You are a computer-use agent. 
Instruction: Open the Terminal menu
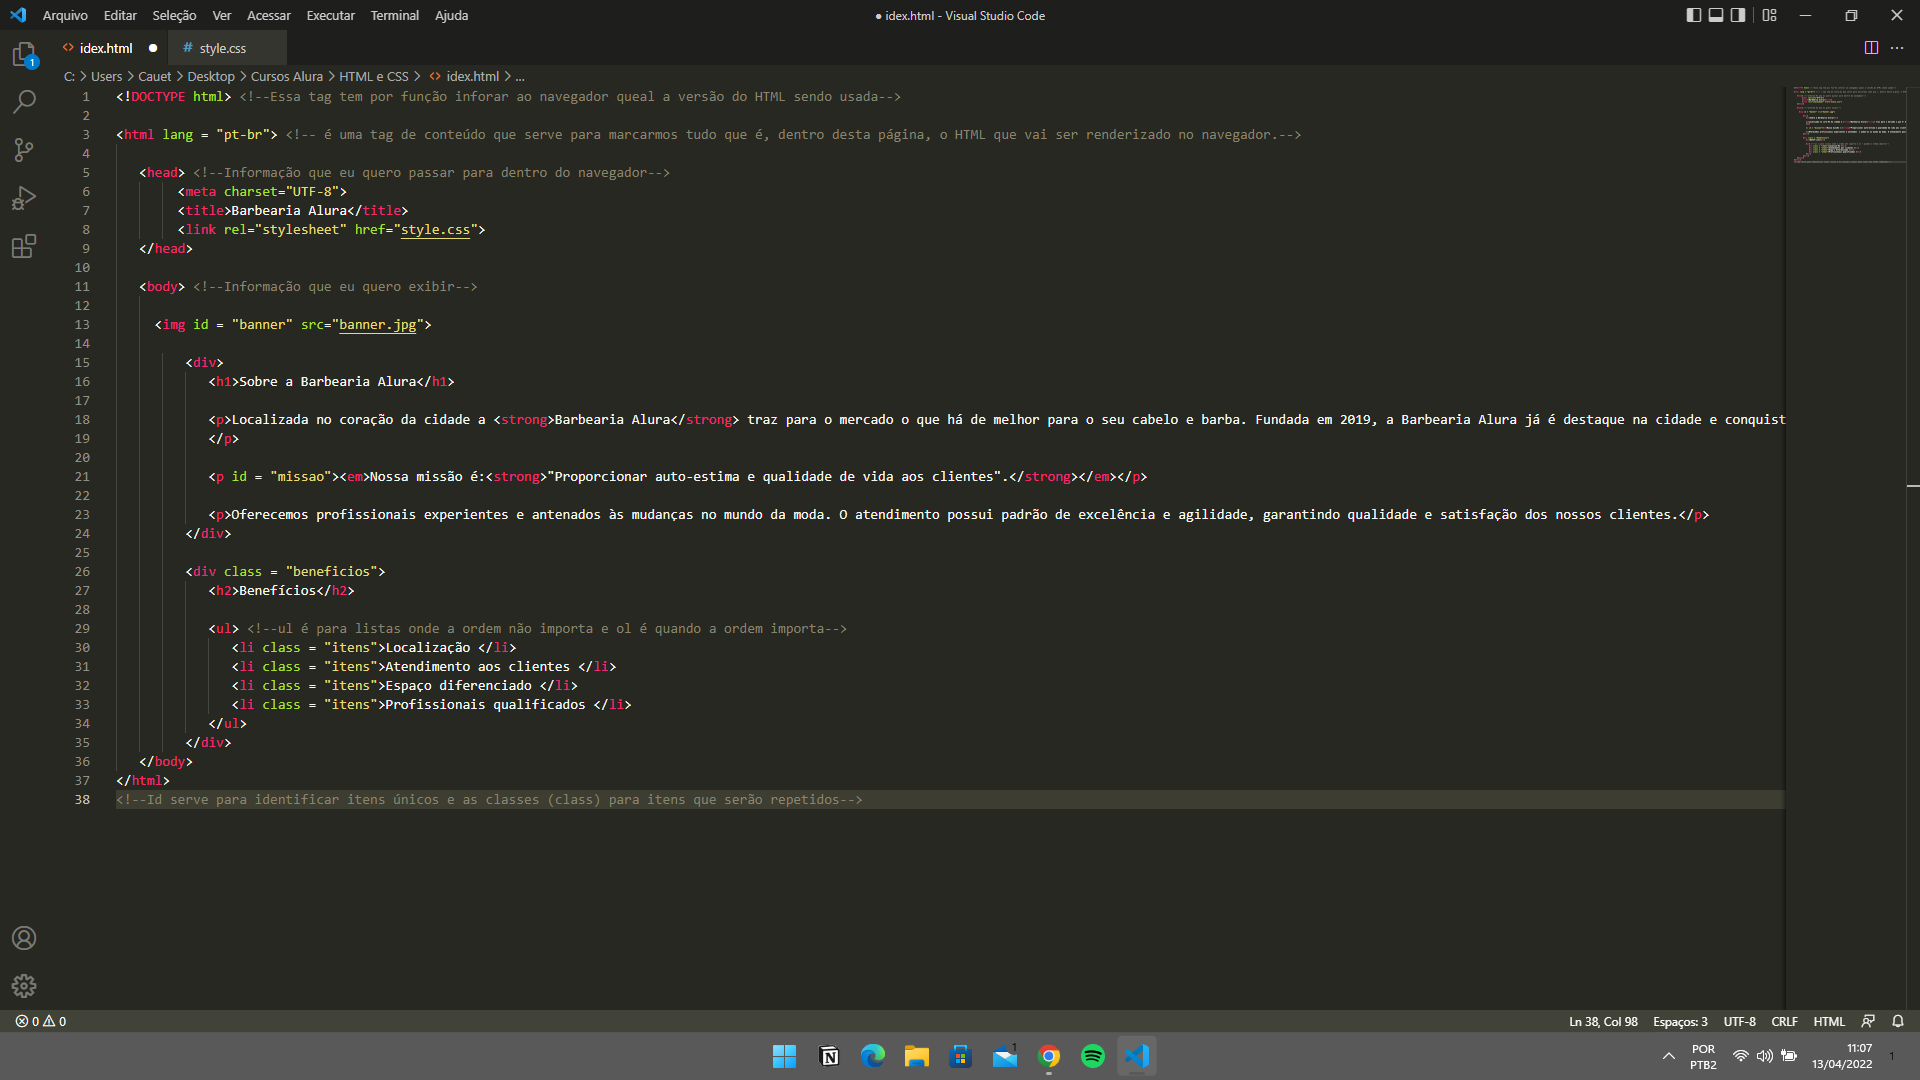click(x=395, y=15)
